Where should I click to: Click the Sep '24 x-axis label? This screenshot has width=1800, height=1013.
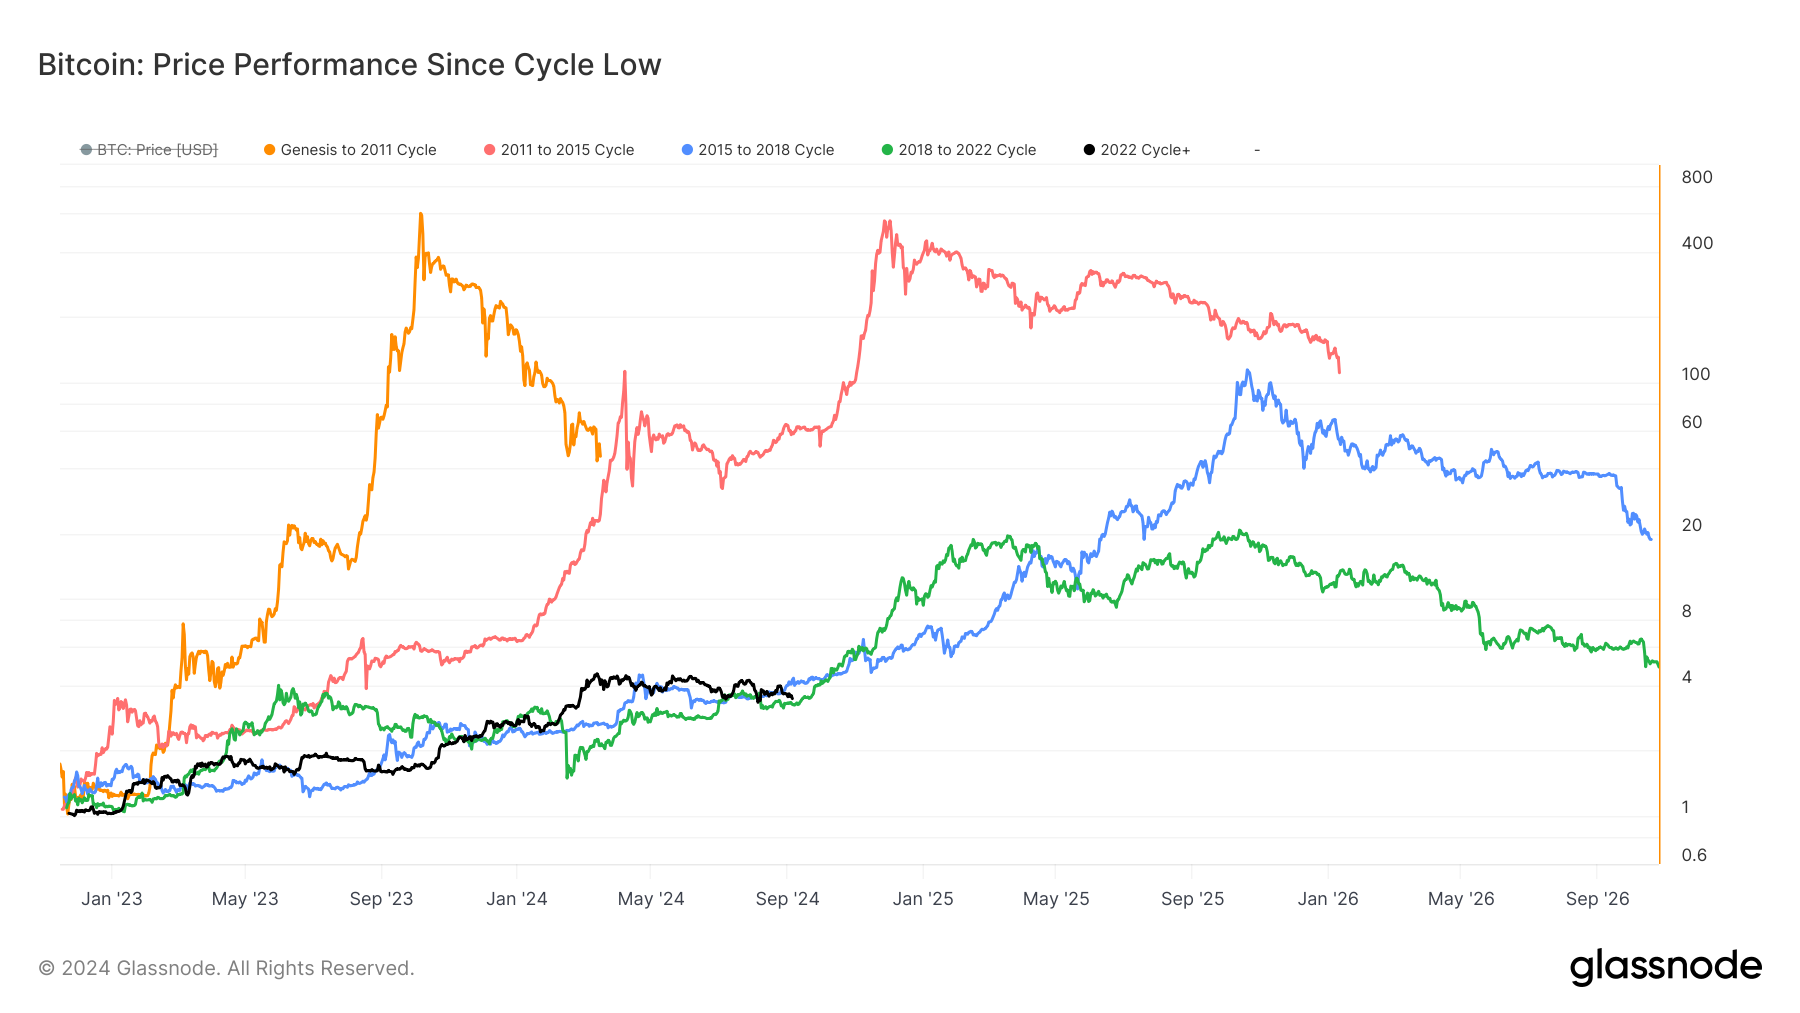point(787,899)
